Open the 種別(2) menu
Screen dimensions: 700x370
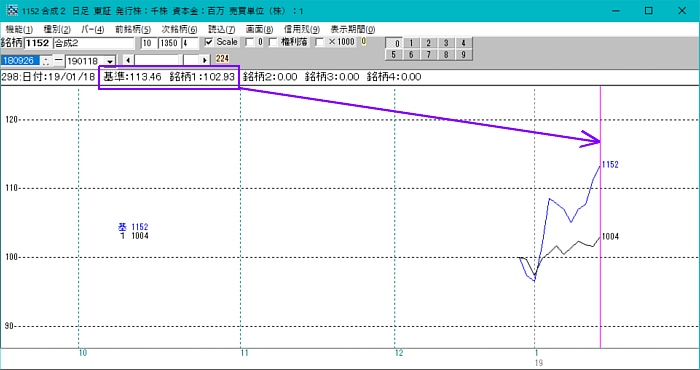point(57,29)
